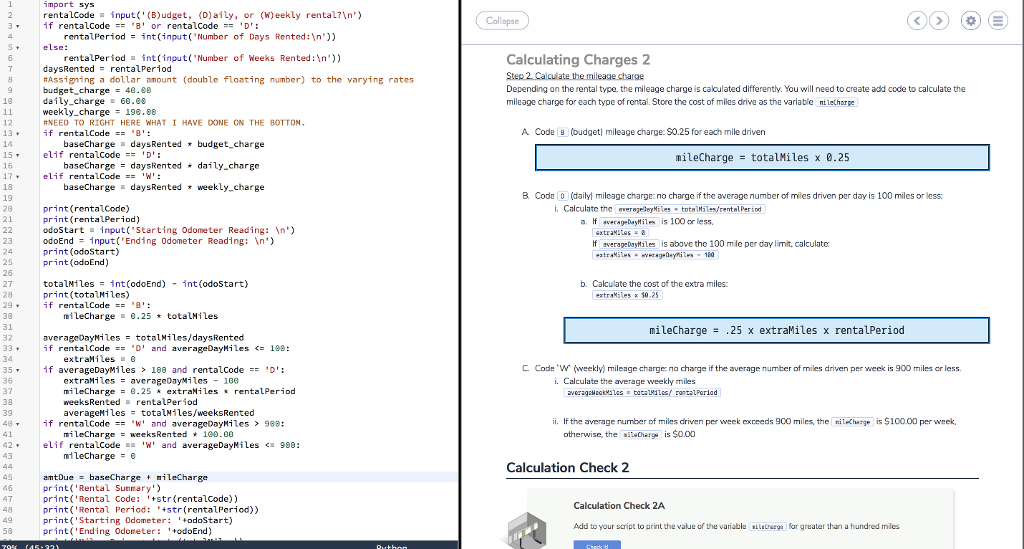Open the settings gear icon
Screen dimensions: 1024x549
point(971,21)
